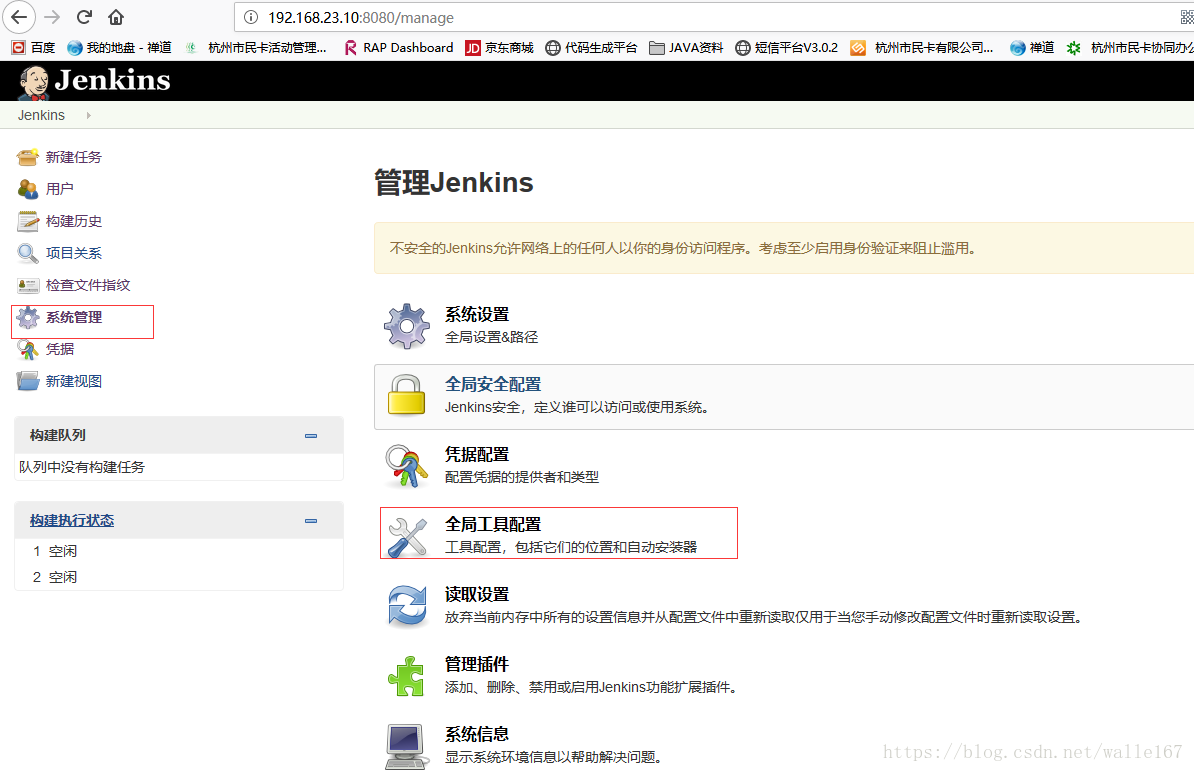
Task: Click the 检查文件指纹 fingerprint icon
Action: pyautogui.click(x=27, y=286)
